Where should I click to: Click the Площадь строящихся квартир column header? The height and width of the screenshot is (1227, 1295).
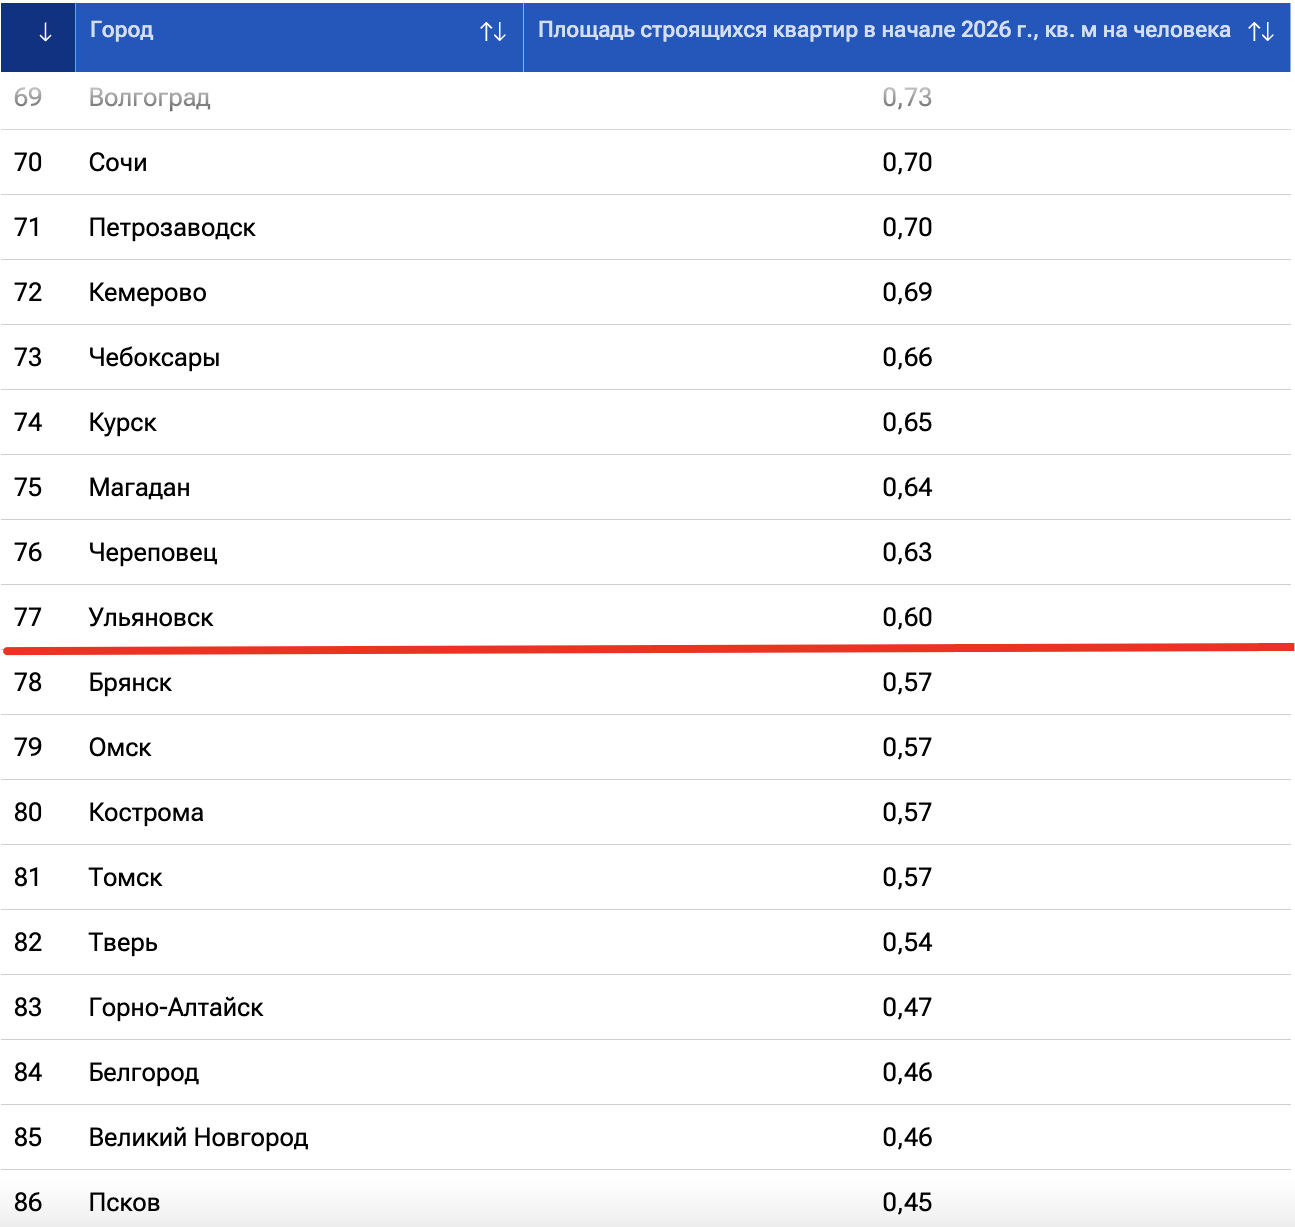tap(883, 30)
